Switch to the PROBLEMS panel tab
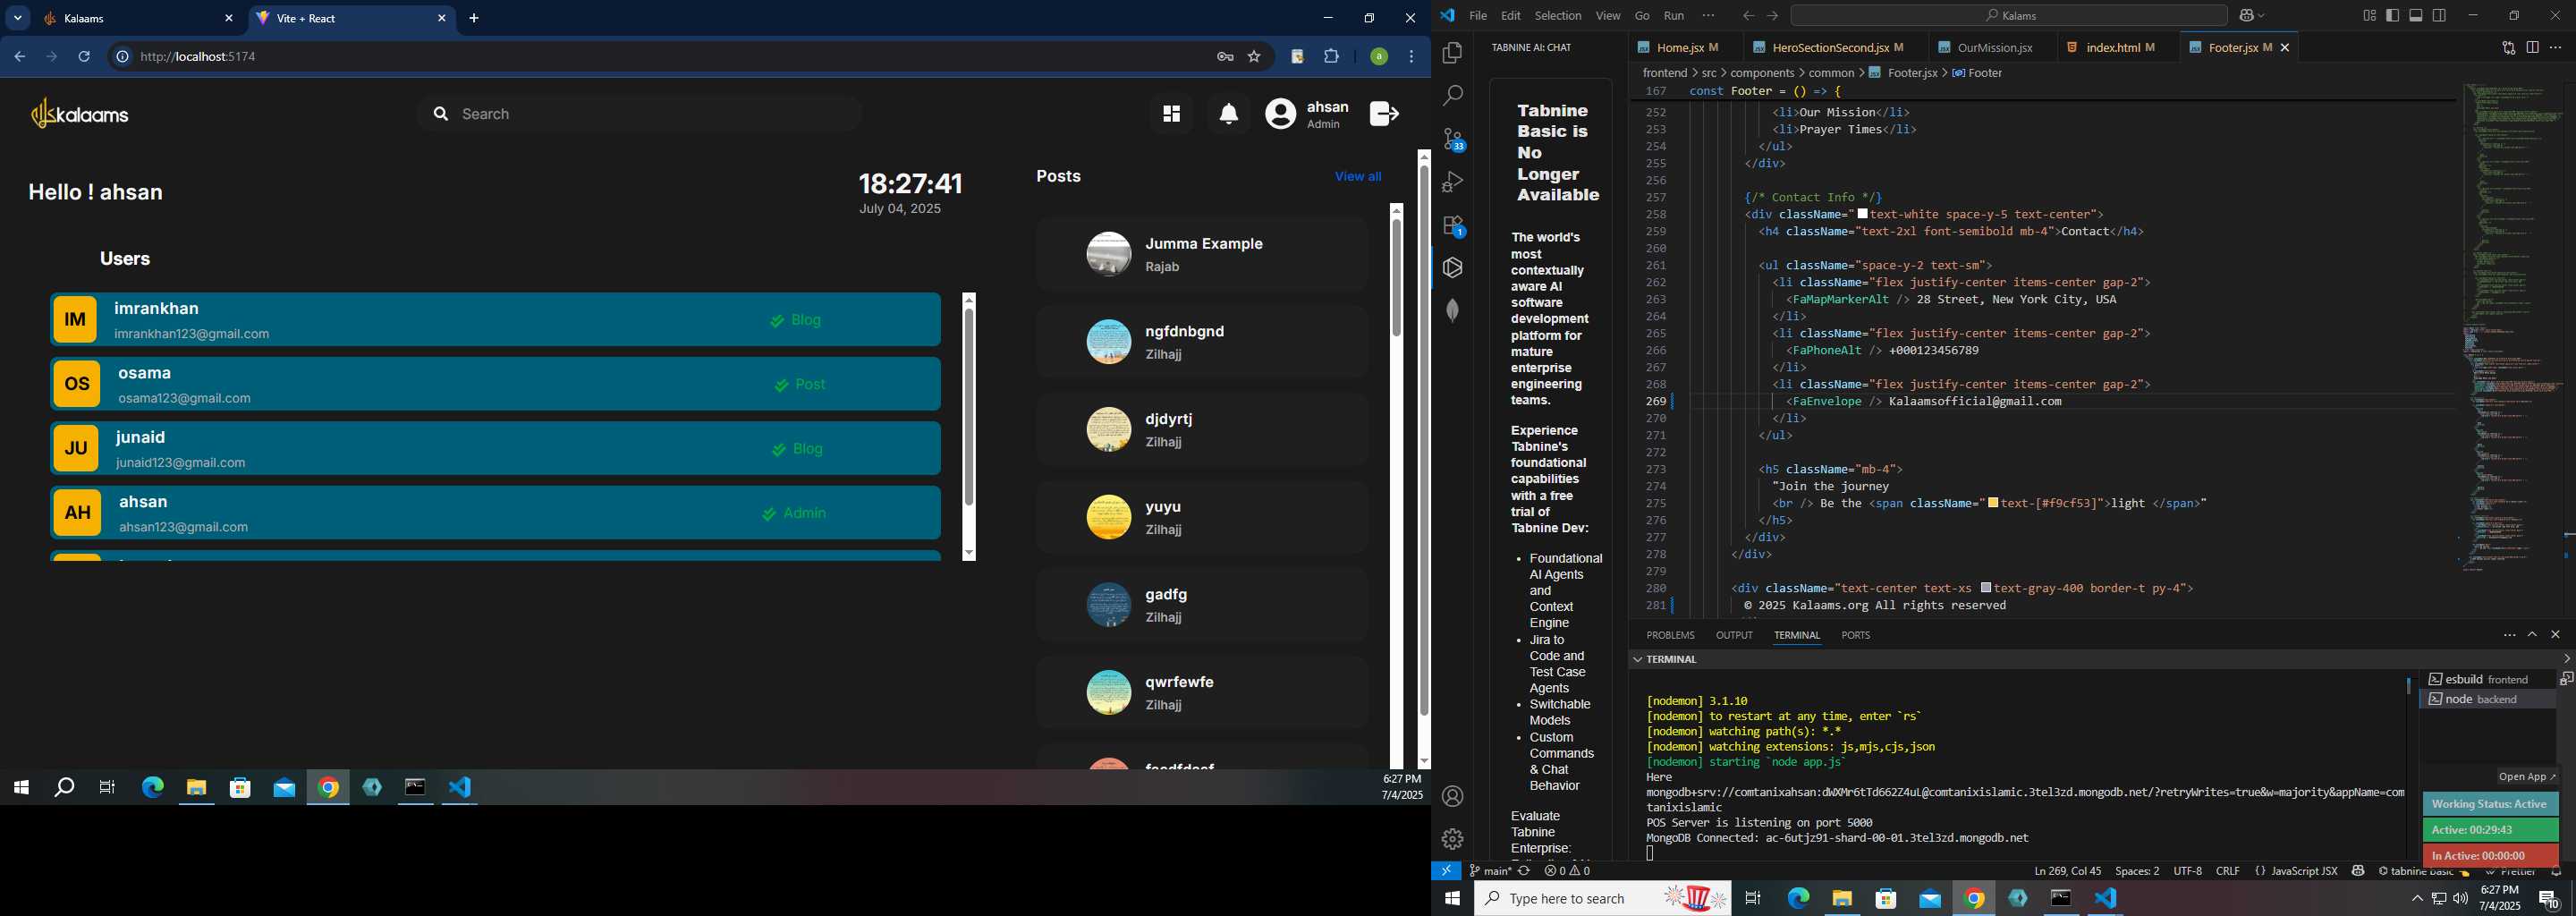2576x916 pixels. click(x=1670, y=635)
